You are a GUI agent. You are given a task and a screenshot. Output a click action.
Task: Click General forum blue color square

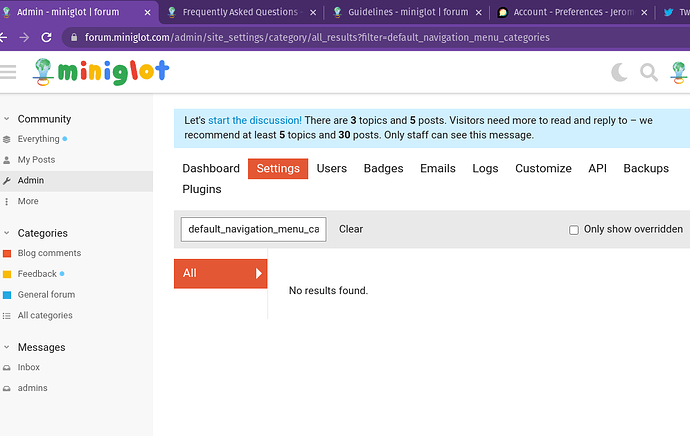coord(7,295)
